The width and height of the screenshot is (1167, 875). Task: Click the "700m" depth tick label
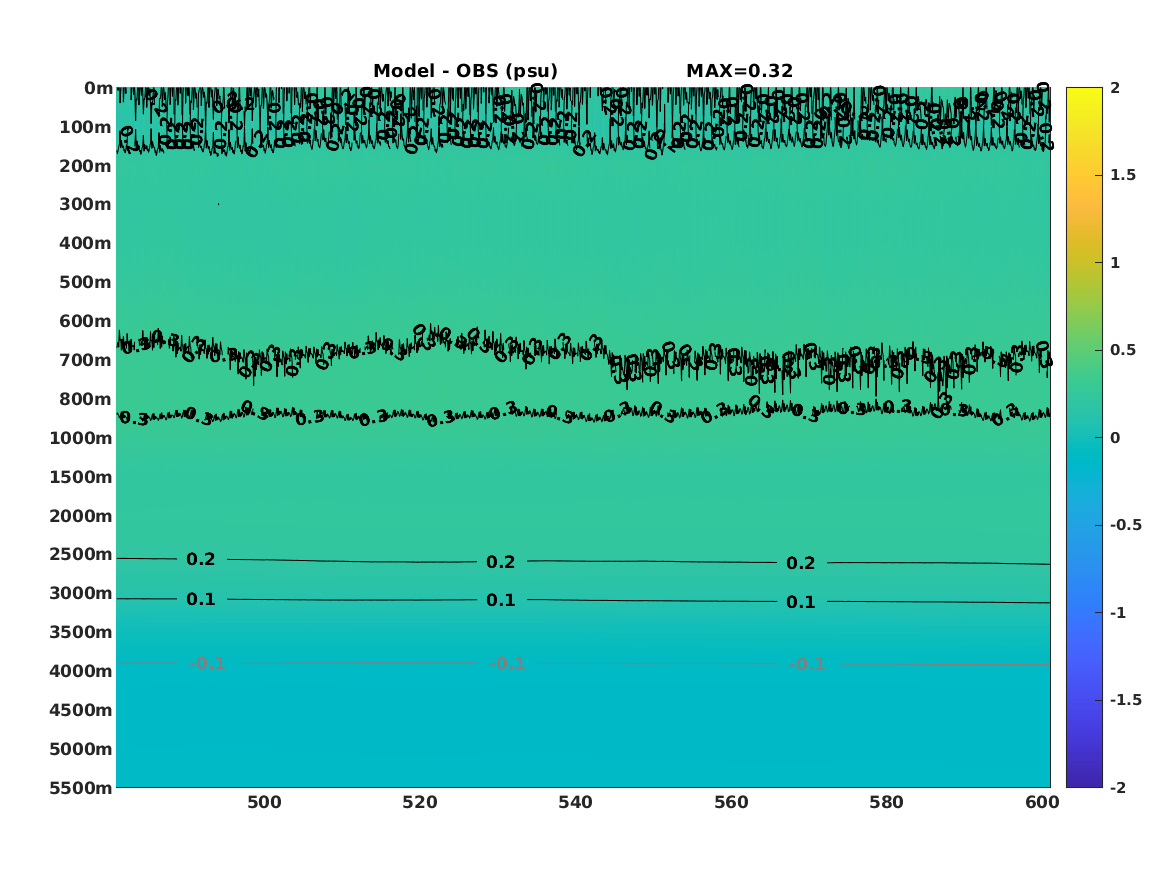click(x=86, y=360)
